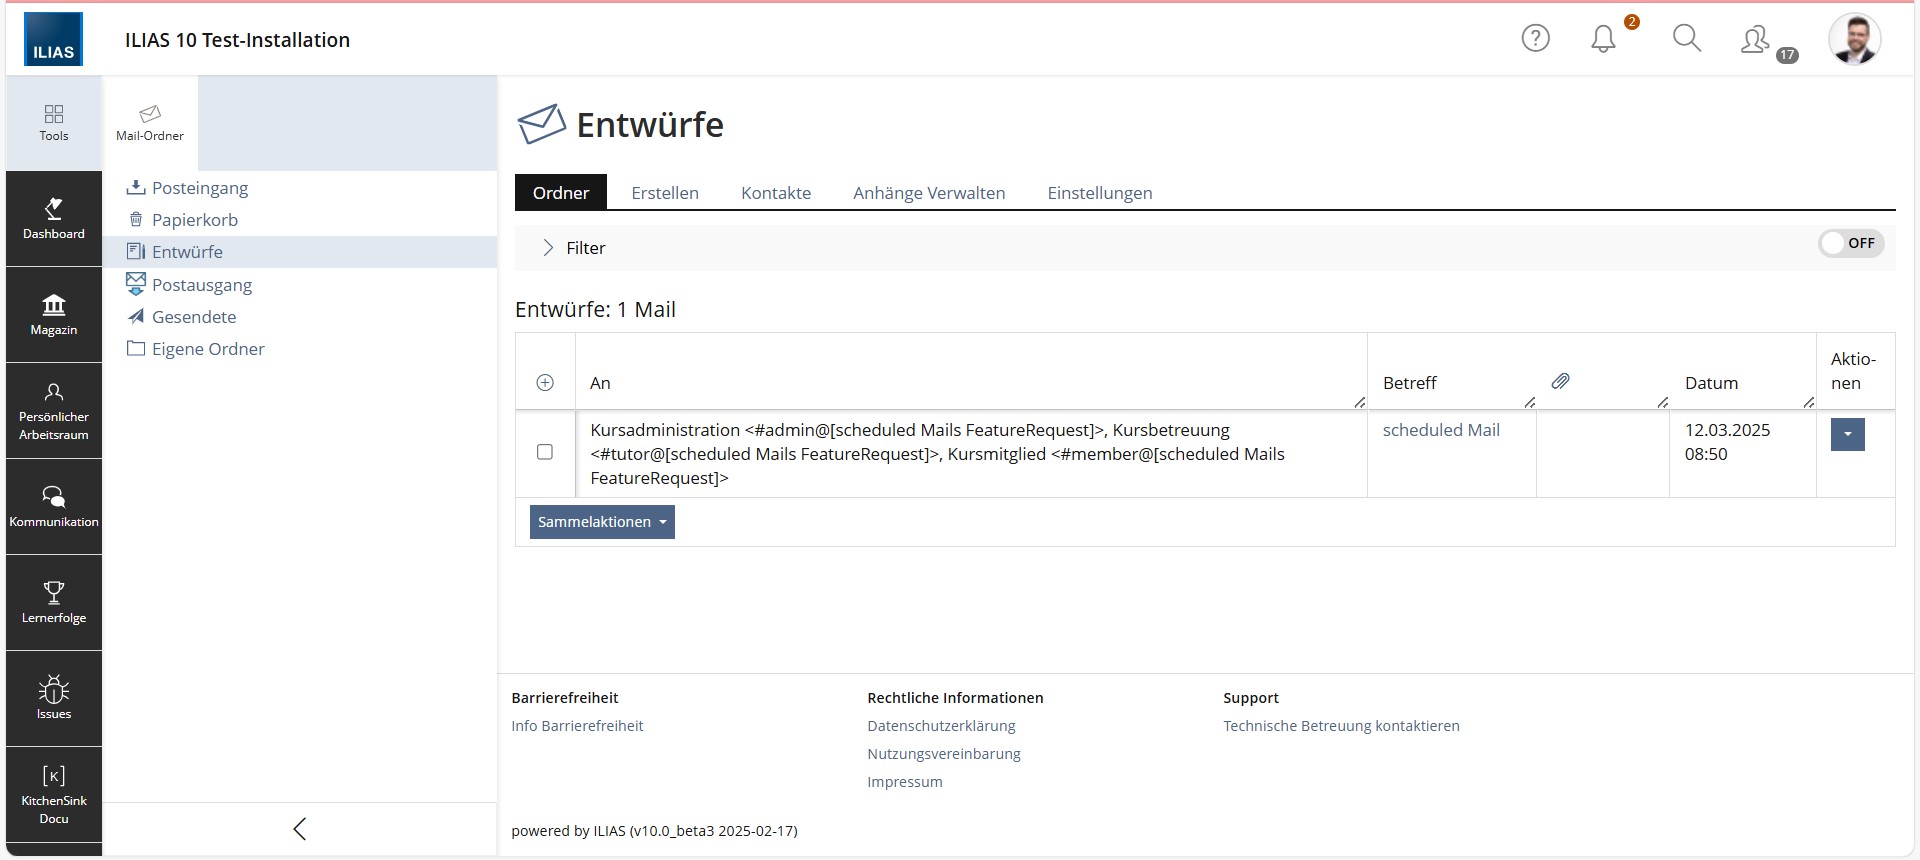
Task: Open the scheduled Mail subject link
Action: pyautogui.click(x=1441, y=430)
